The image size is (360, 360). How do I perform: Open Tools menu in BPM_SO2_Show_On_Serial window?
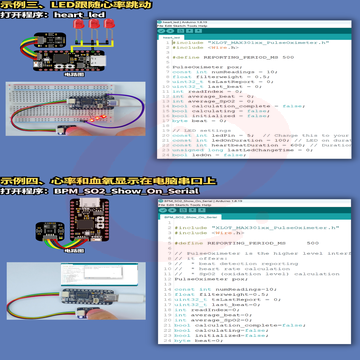pyautogui.click(x=194, y=205)
